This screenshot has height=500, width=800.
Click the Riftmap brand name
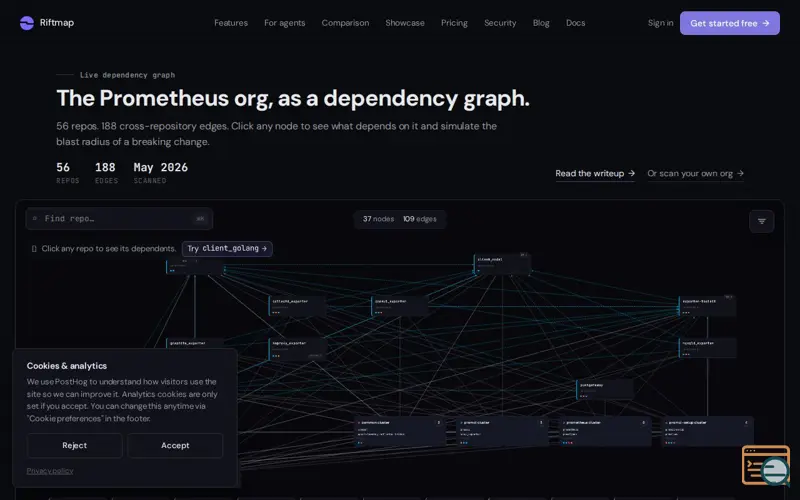(57, 23)
